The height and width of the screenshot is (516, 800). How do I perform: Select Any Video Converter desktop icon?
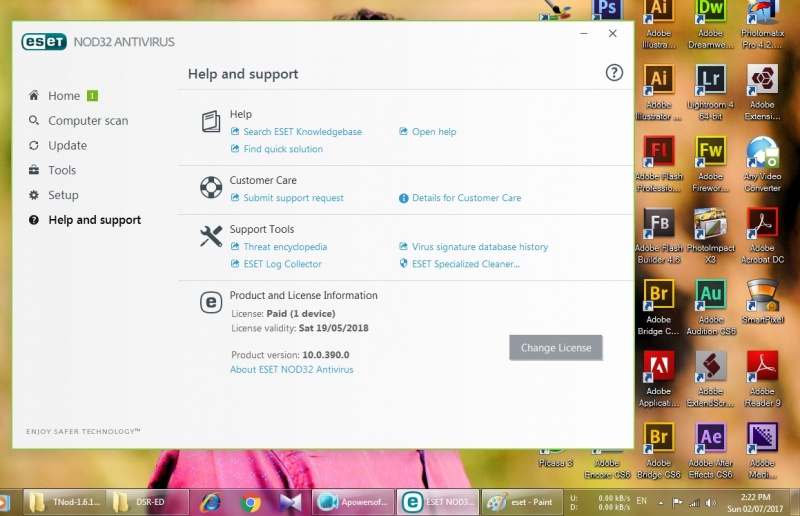tap(762, 164)
